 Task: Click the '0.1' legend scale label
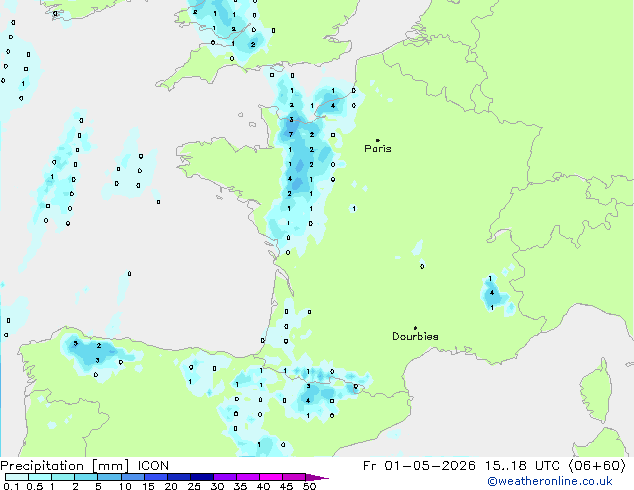11,486
